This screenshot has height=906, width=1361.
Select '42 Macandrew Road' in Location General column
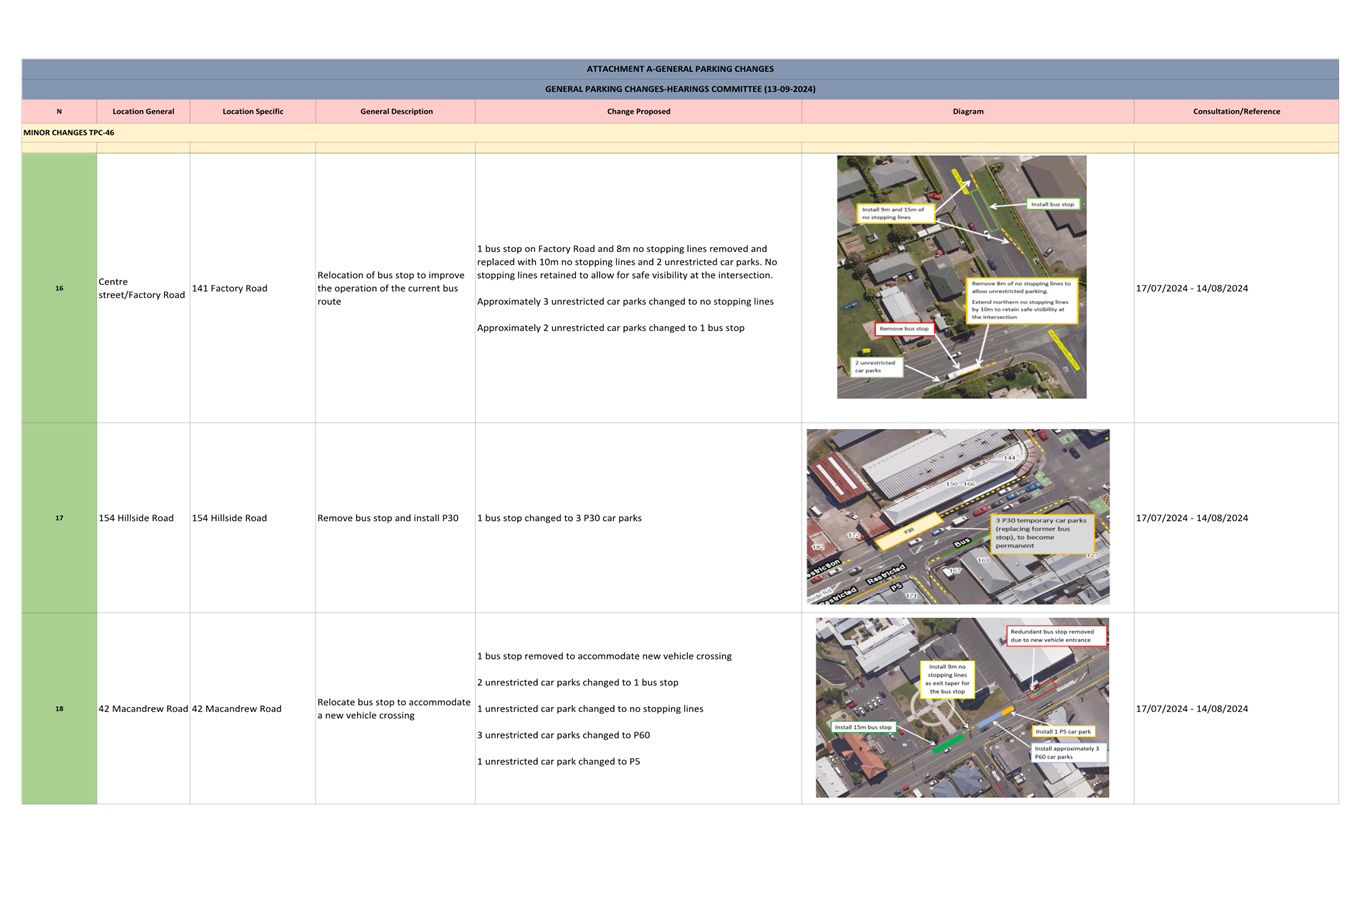coord(143,708)
